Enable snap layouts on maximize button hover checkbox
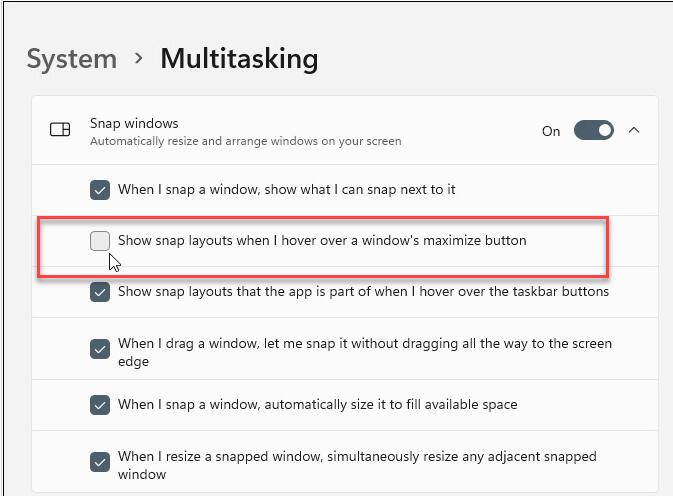The height and width of the screenshot is (496, 673). coord(100,241)
